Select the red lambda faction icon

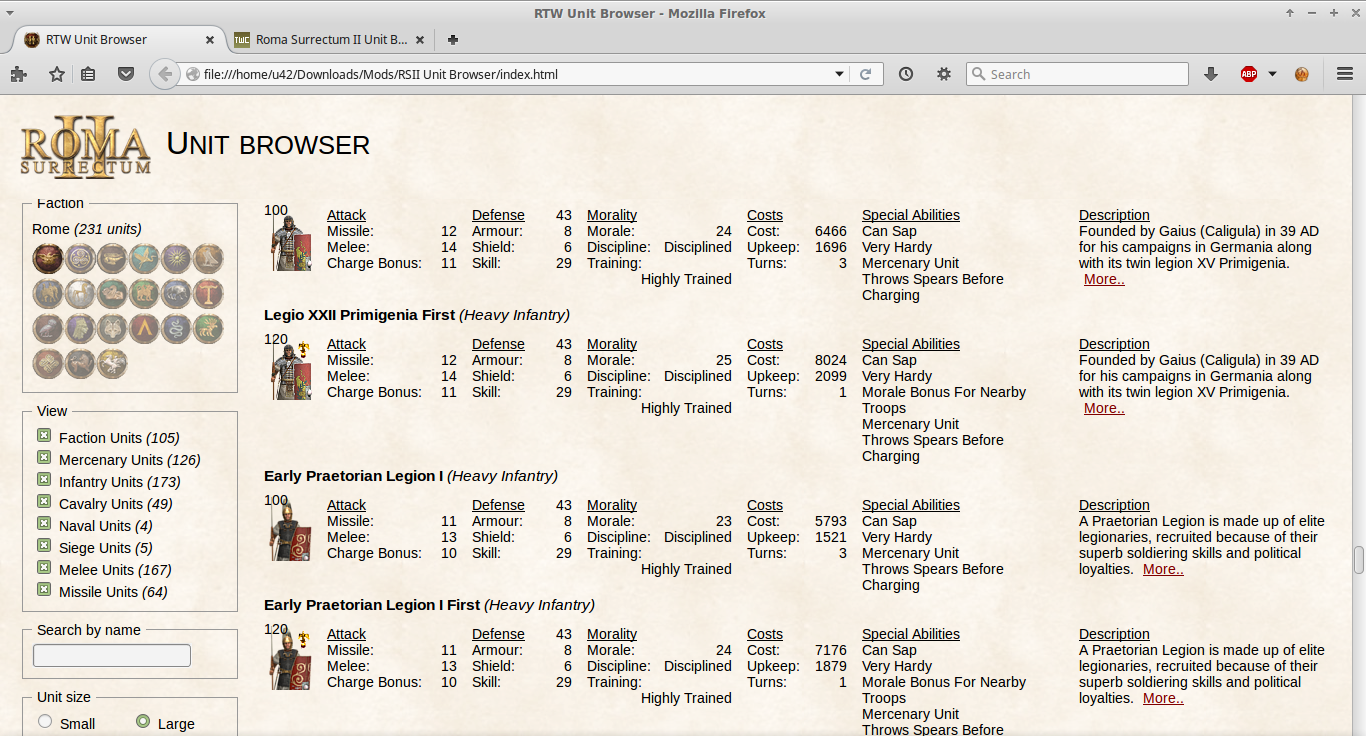(144, 329)
